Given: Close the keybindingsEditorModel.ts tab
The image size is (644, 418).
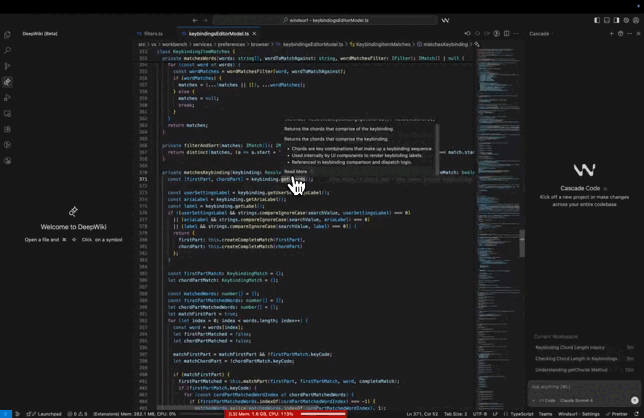Looking at the screenshot, I should coord(254,34).
